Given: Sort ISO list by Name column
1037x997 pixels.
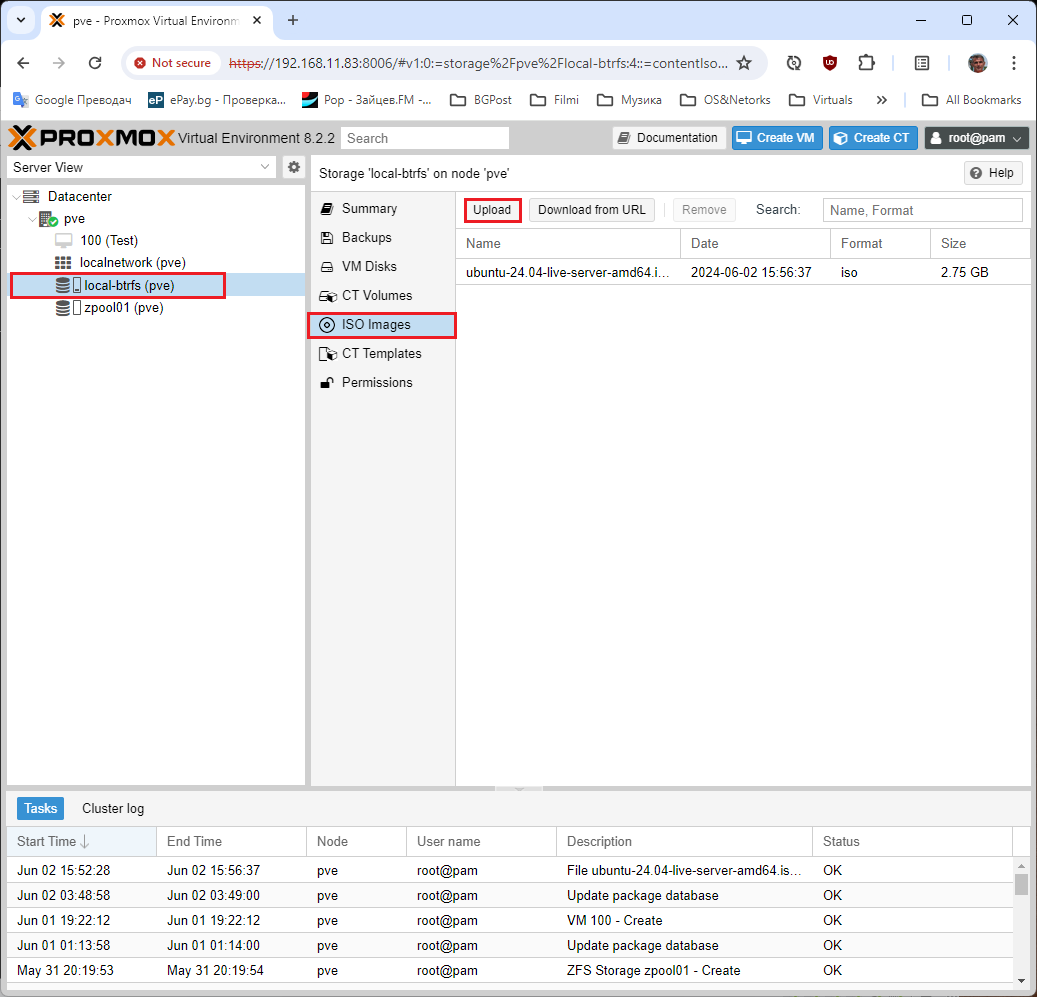Looking at the screenshot, I should [x=568, y=244].
